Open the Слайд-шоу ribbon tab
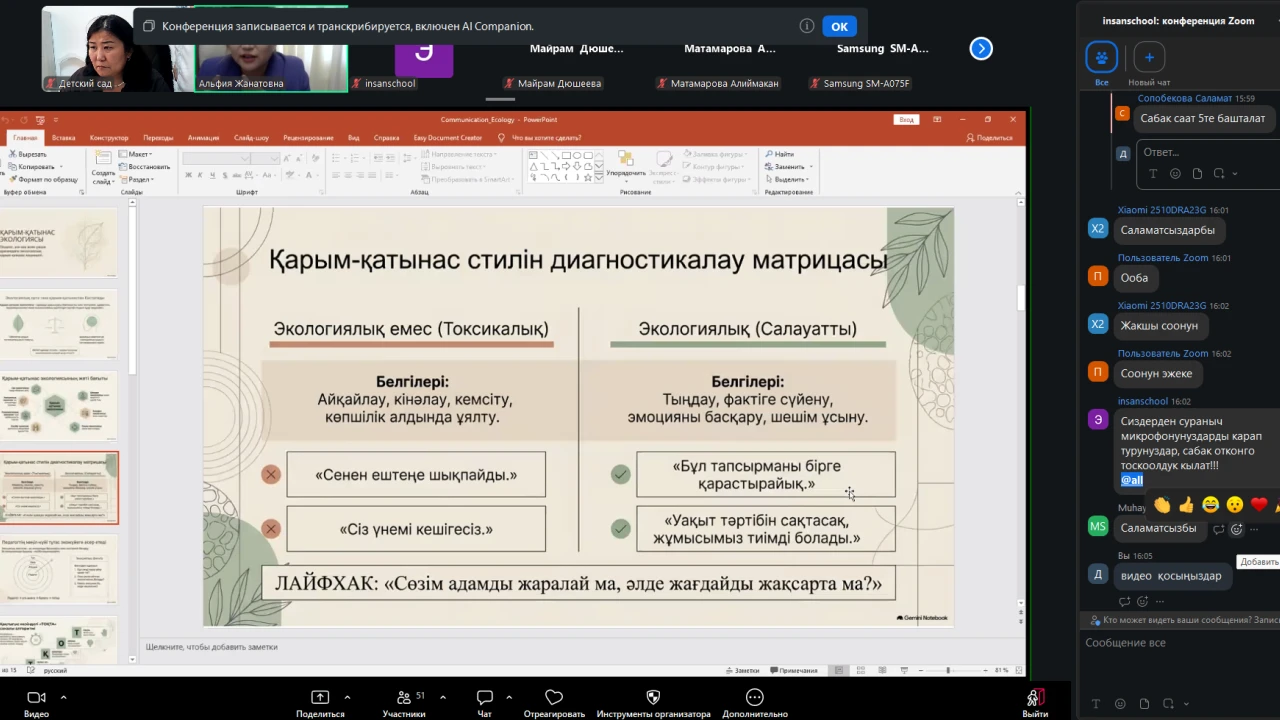 coord(251,137)
